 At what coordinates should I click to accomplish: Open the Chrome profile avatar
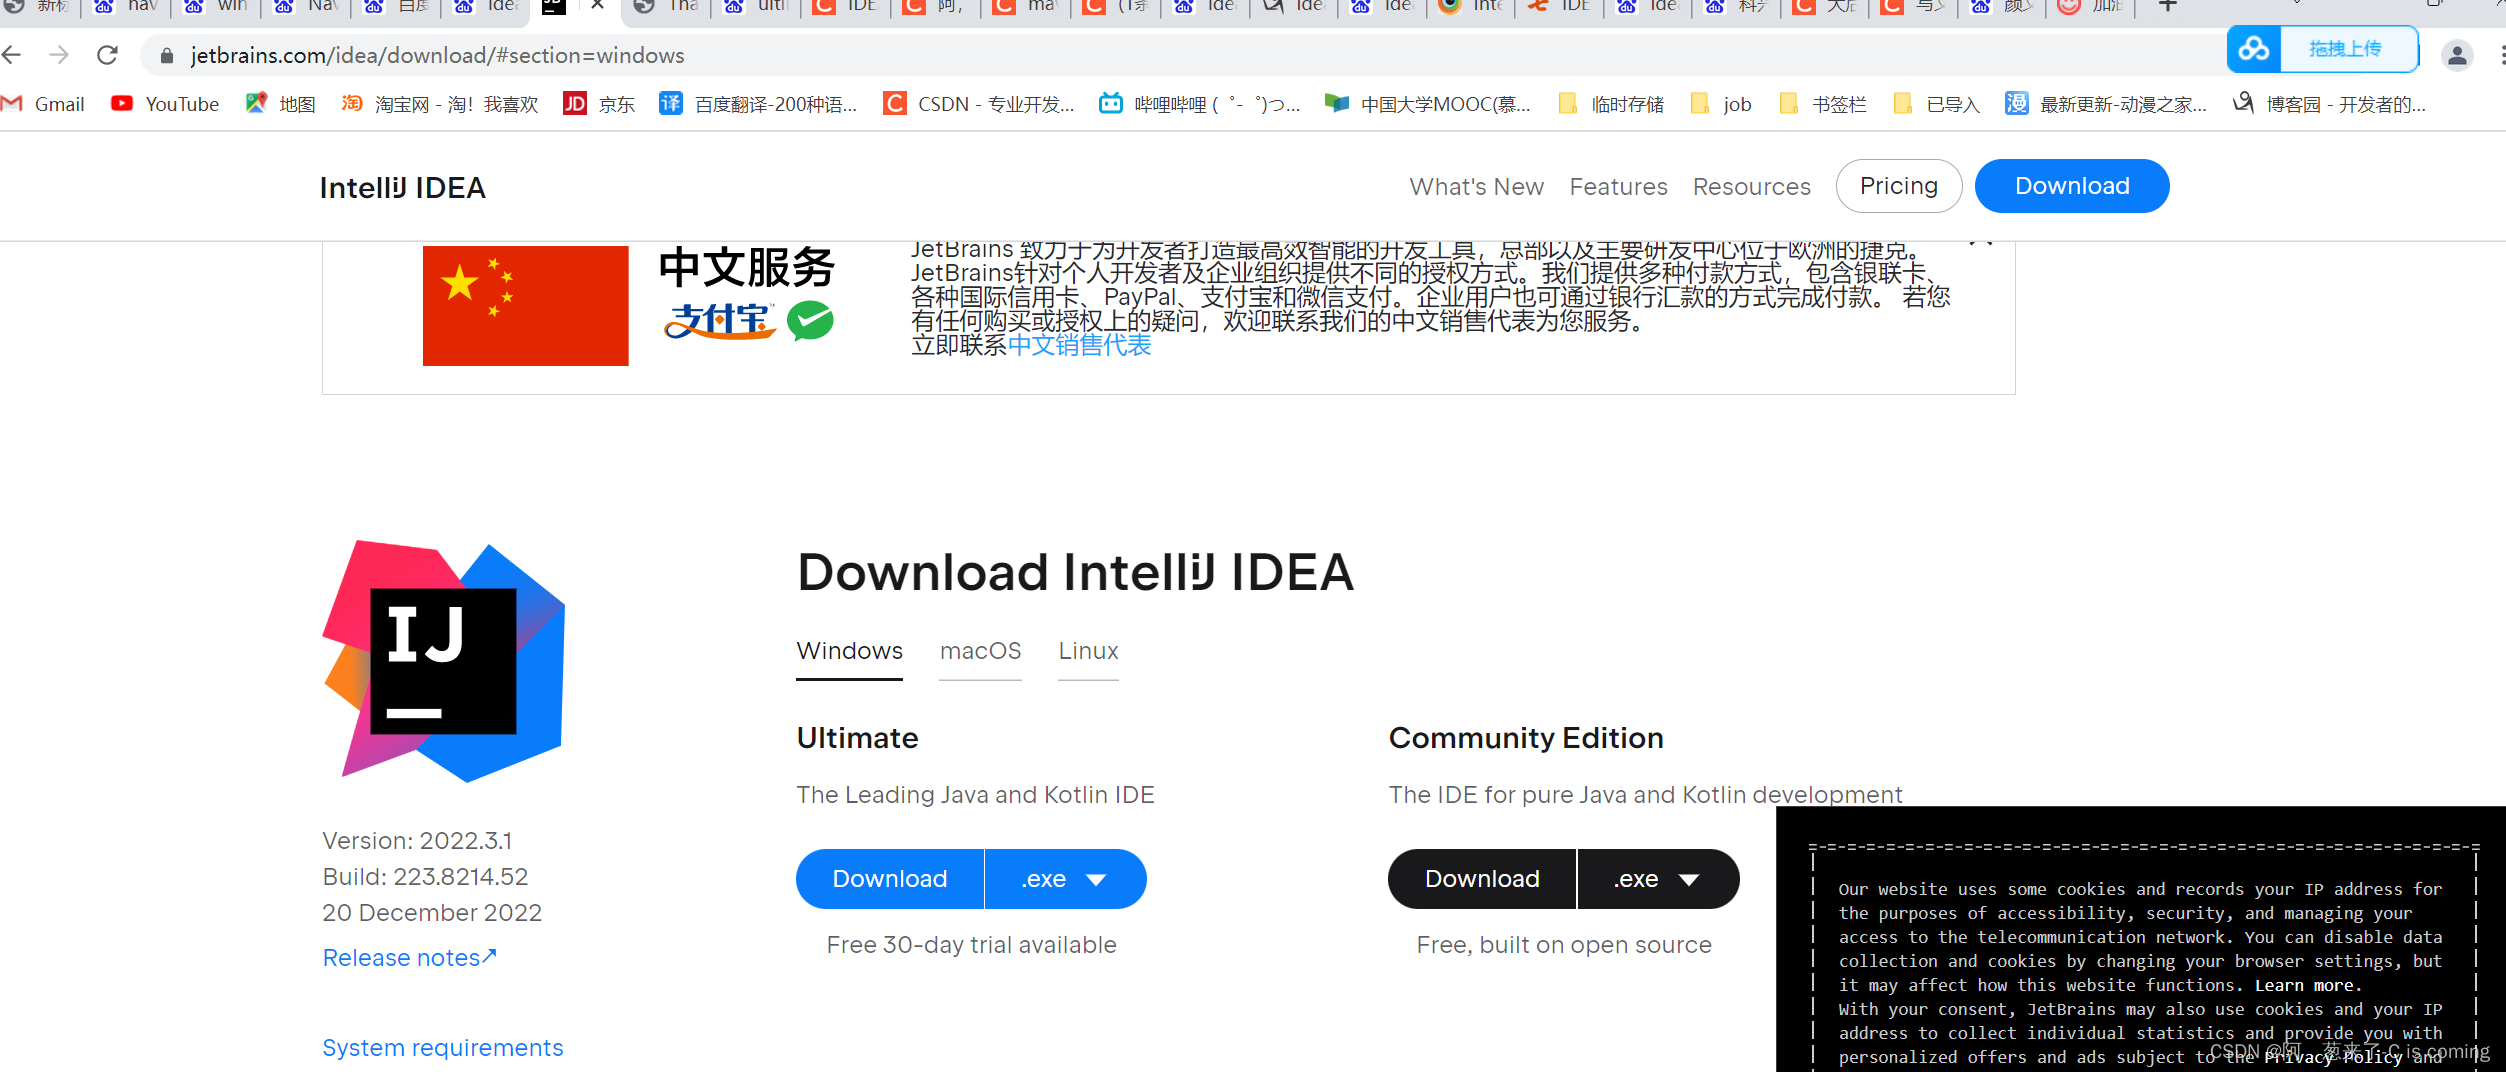2457,55
